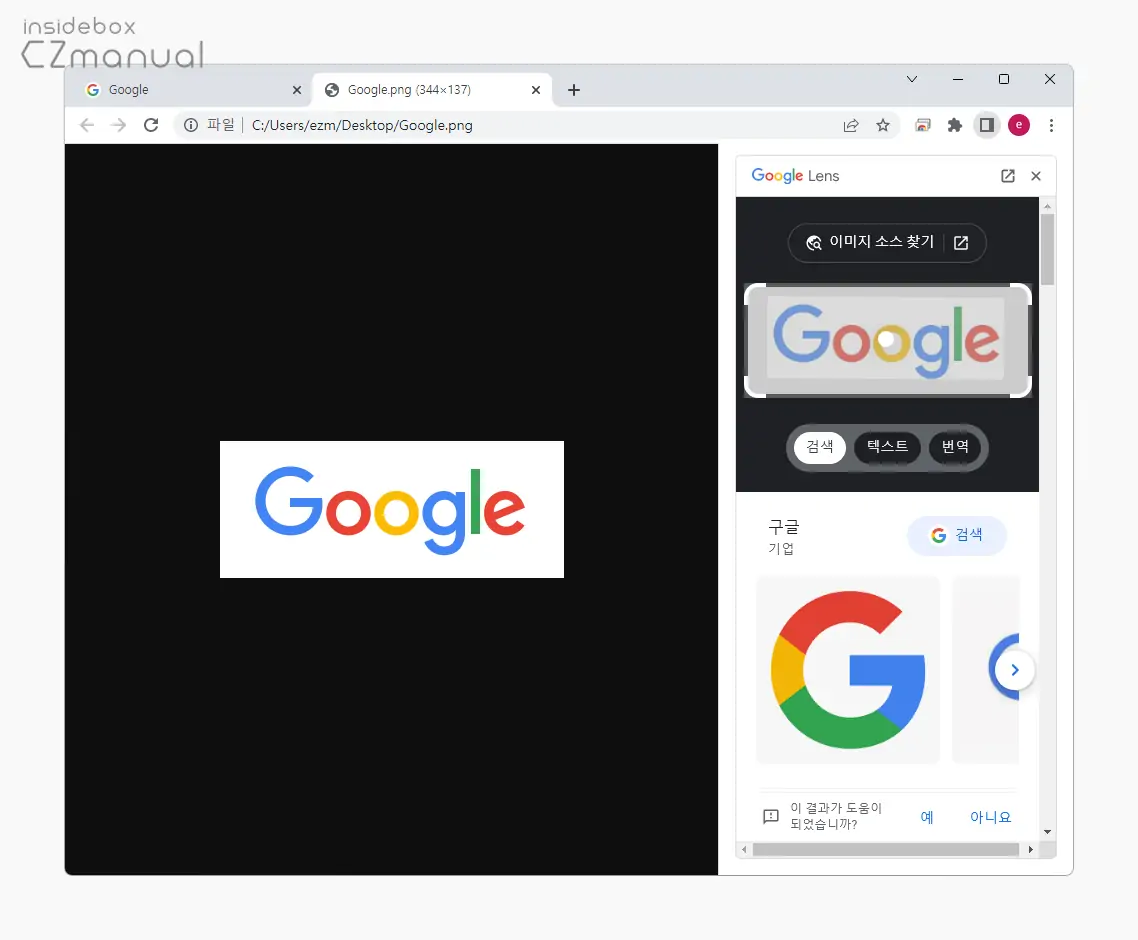Open Google Lens results in a new tab
1138x940 pixels.
(1007, 175)
